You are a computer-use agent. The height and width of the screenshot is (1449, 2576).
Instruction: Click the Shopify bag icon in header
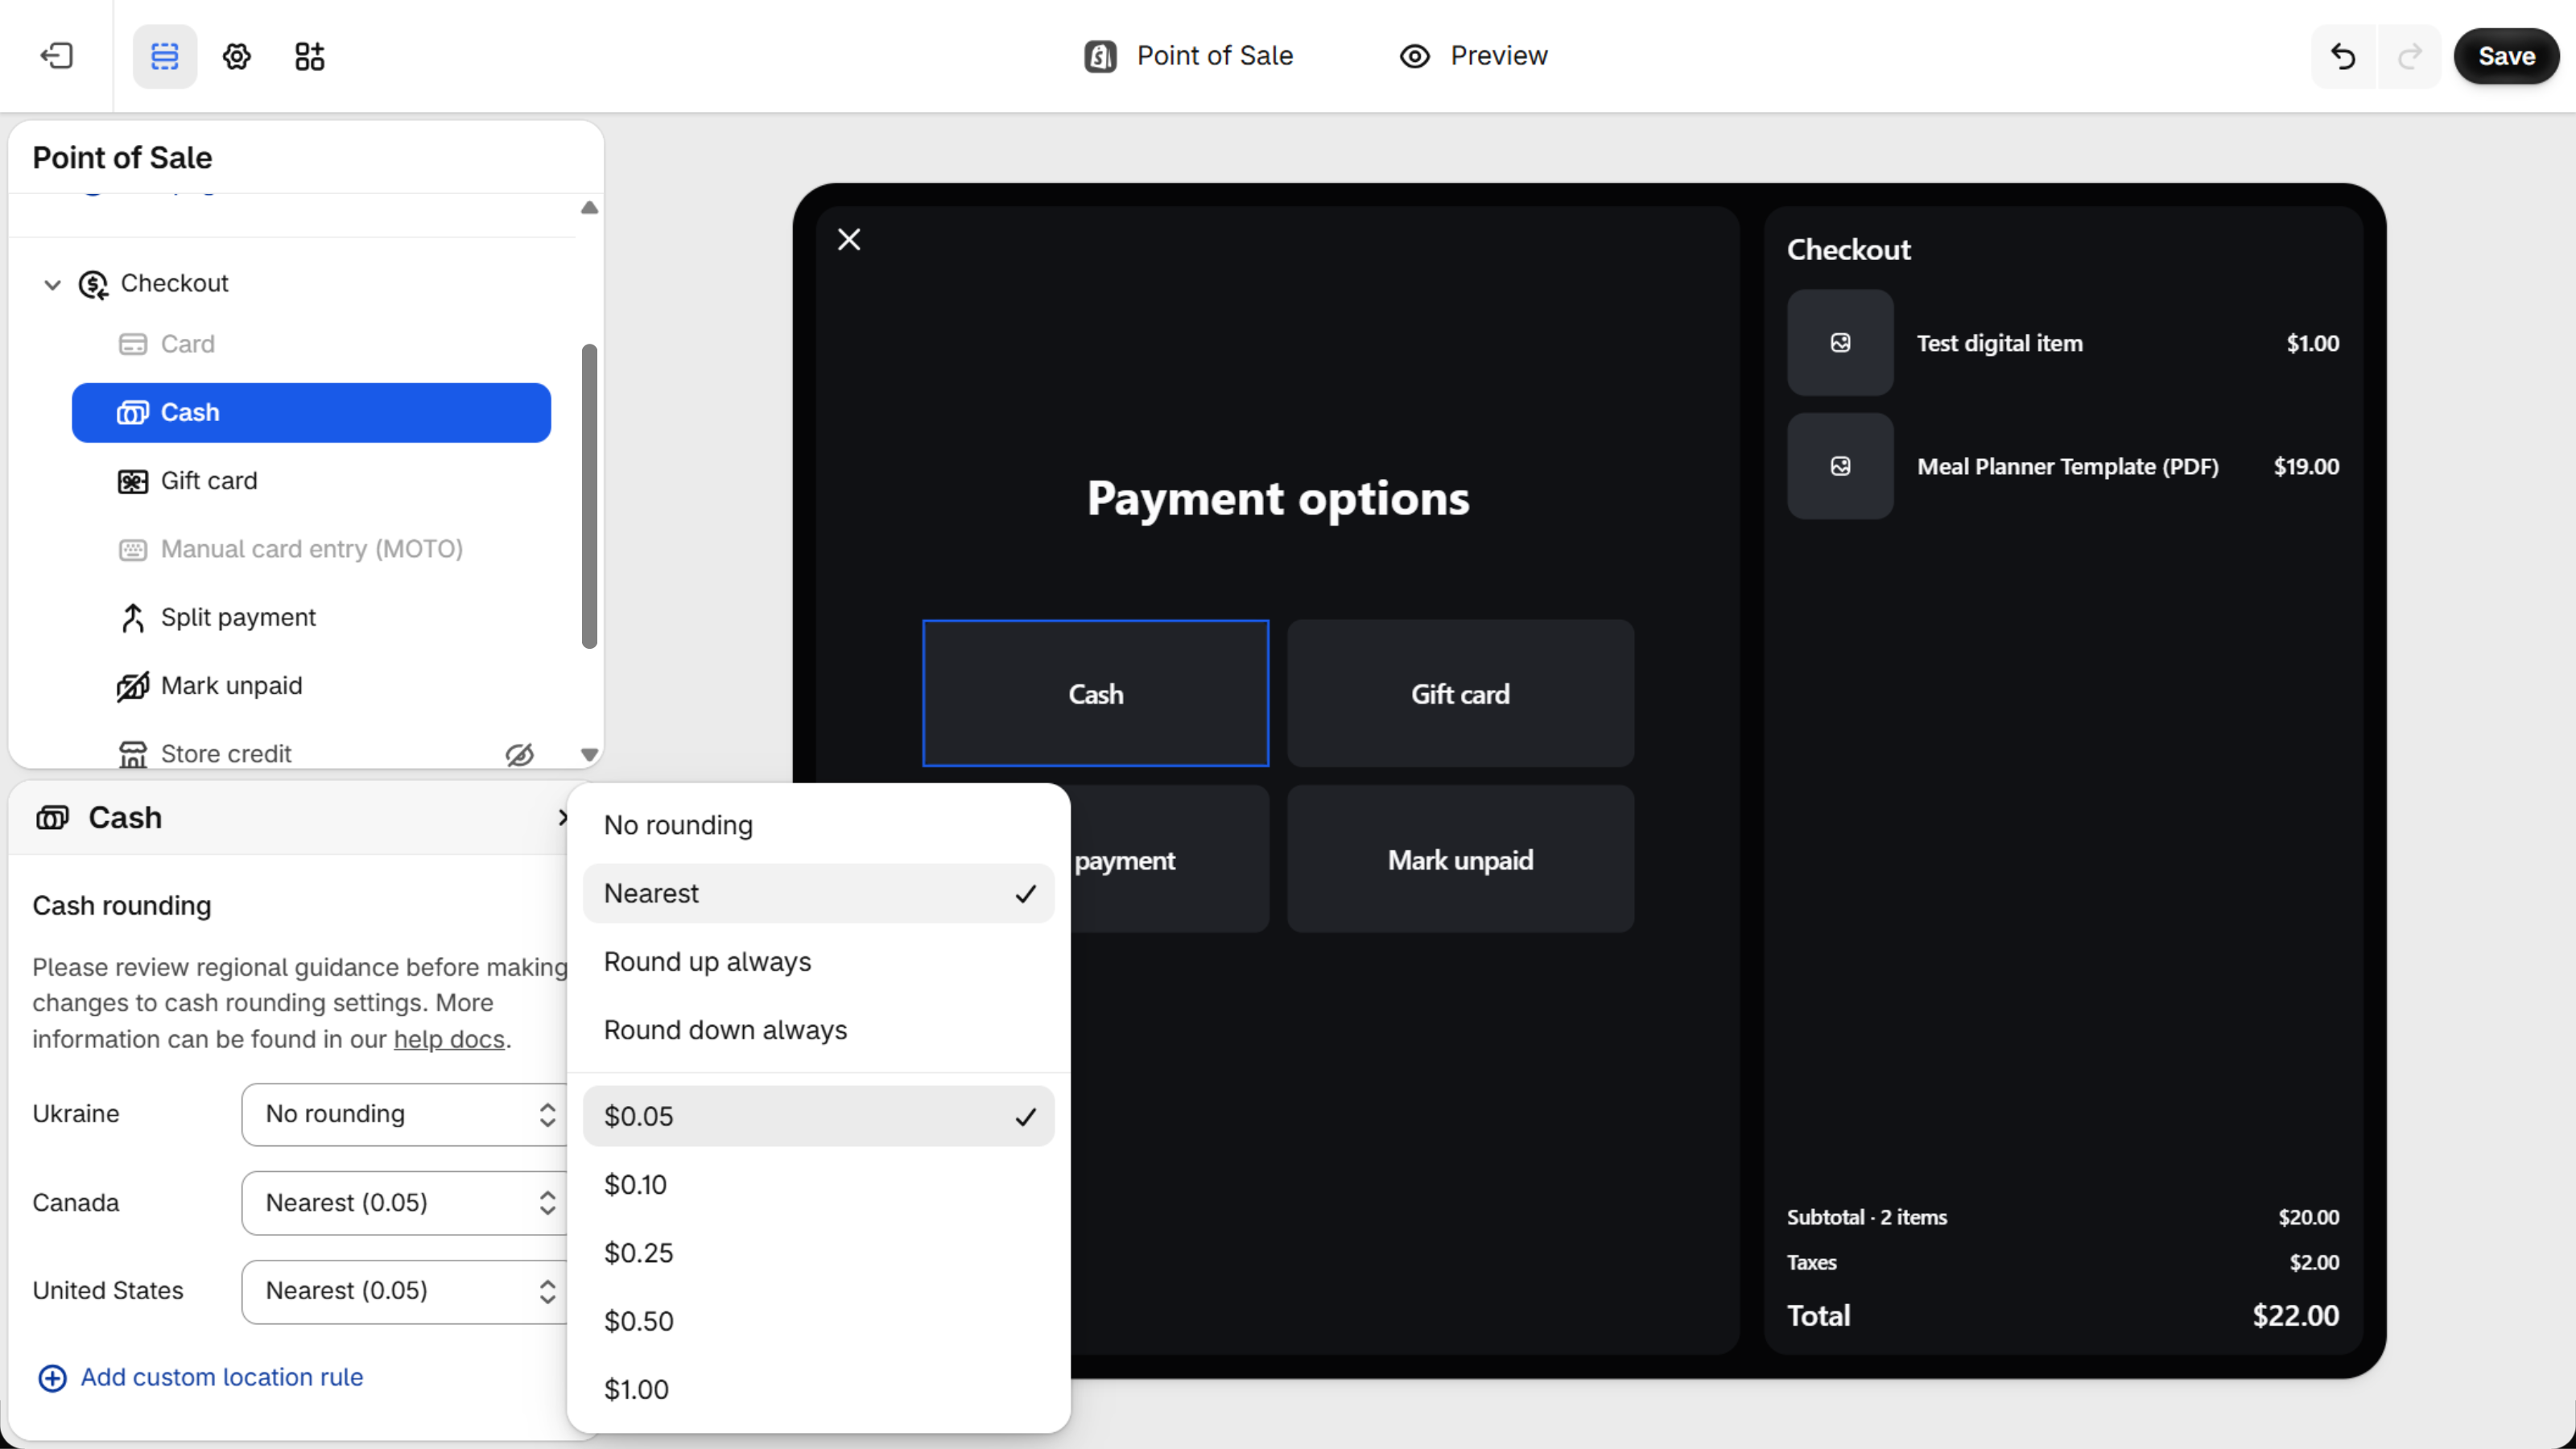[x=1100, y=56]
